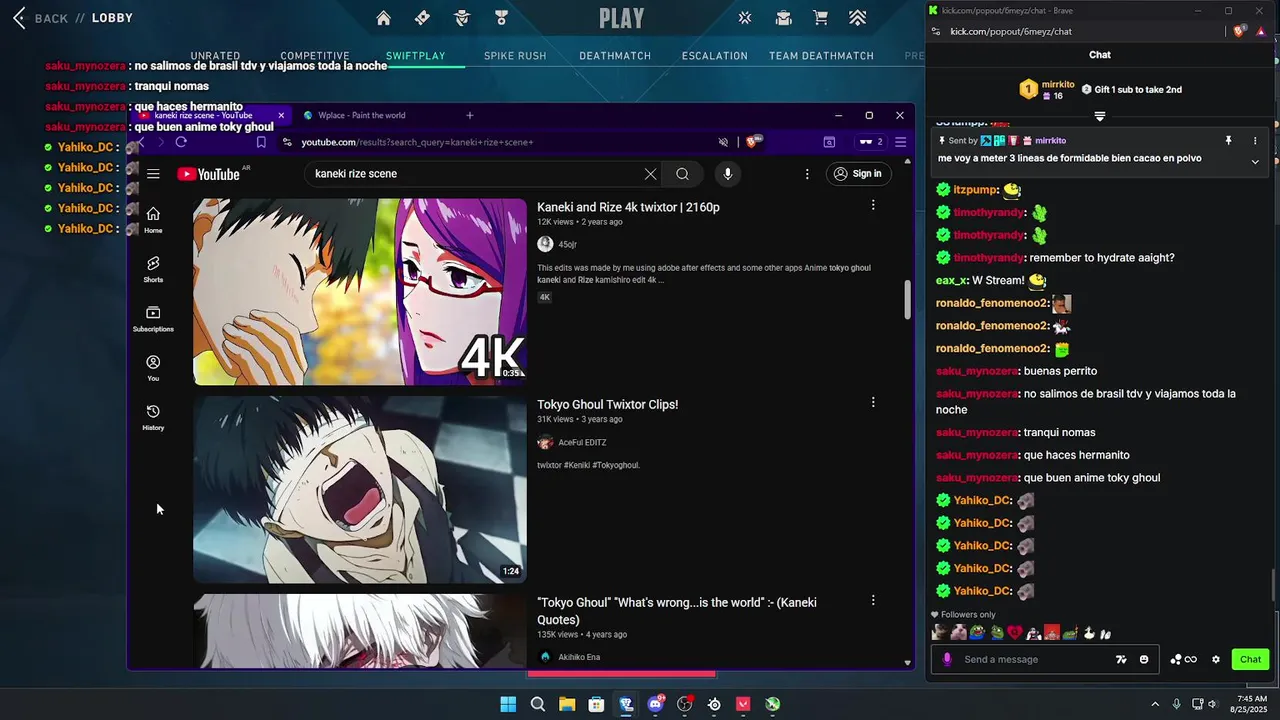Open You page in YouTube sidebar

[x=153, y=368]
